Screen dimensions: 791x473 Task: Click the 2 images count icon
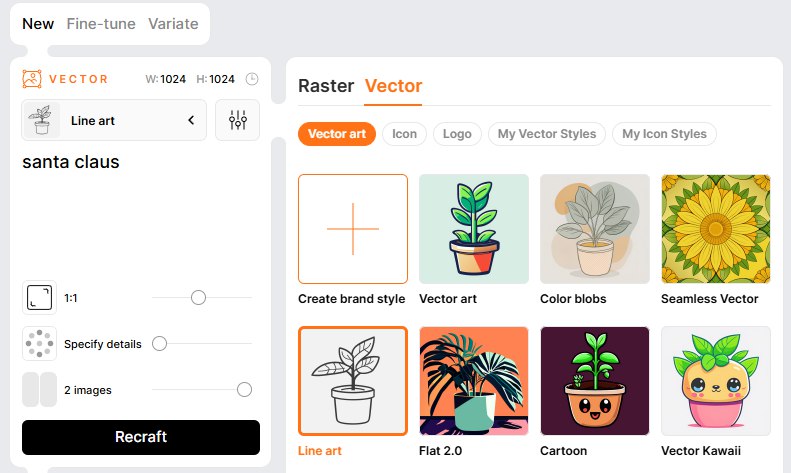click(x=39, y=389)
